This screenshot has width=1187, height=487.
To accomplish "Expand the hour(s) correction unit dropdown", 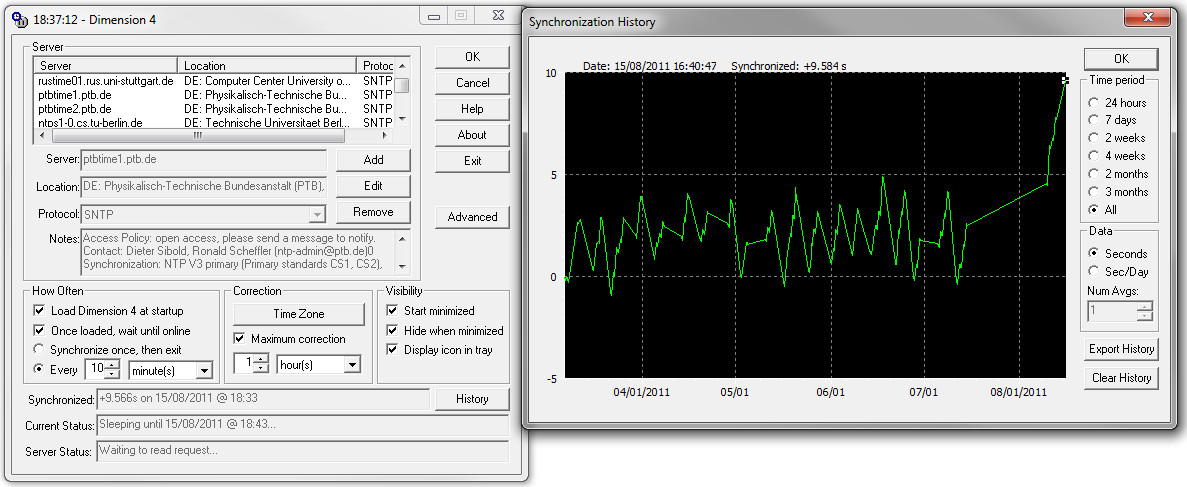I will pyautogui.click(x=351, y=365).
